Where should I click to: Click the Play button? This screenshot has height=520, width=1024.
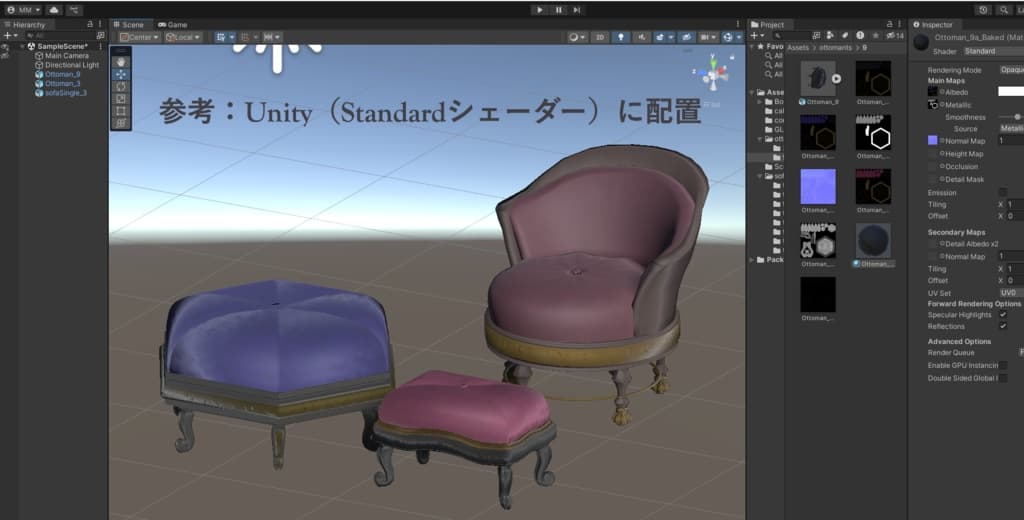540,10
